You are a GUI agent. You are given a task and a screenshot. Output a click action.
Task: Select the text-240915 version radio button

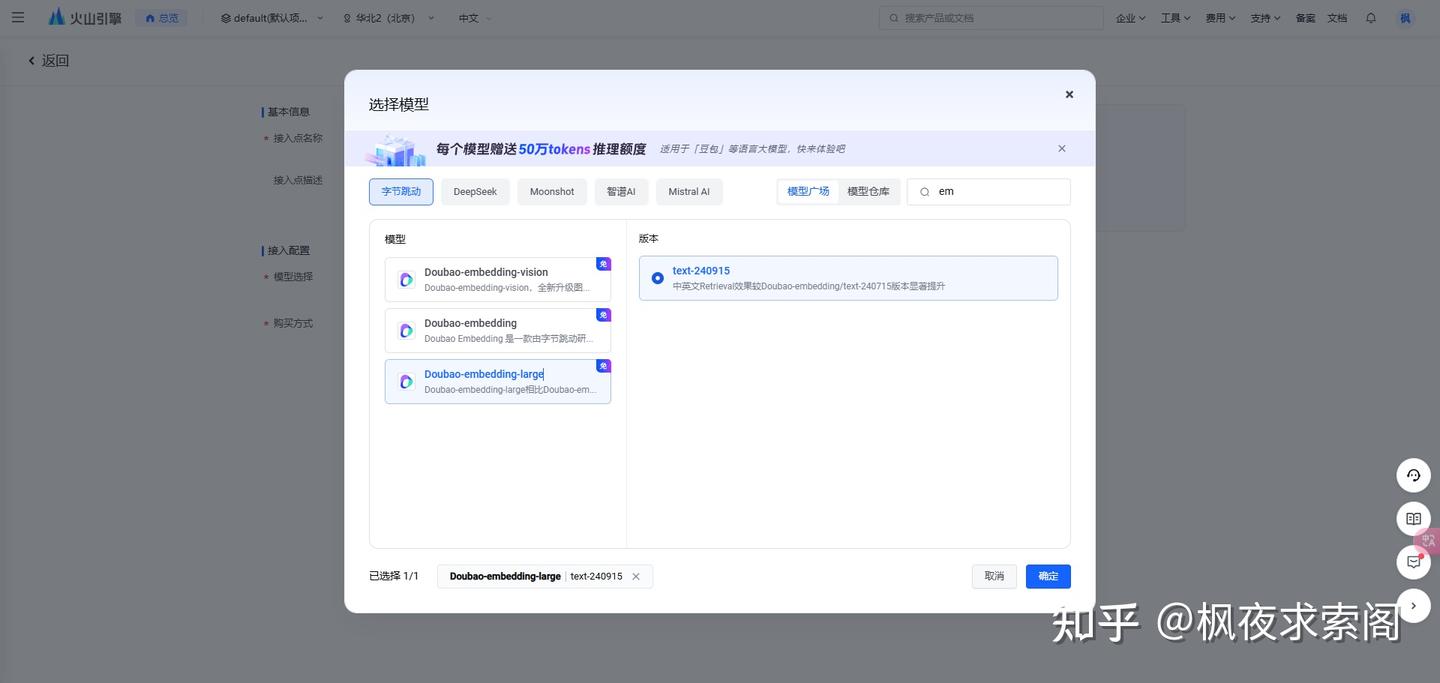click(x=657, y=277)
